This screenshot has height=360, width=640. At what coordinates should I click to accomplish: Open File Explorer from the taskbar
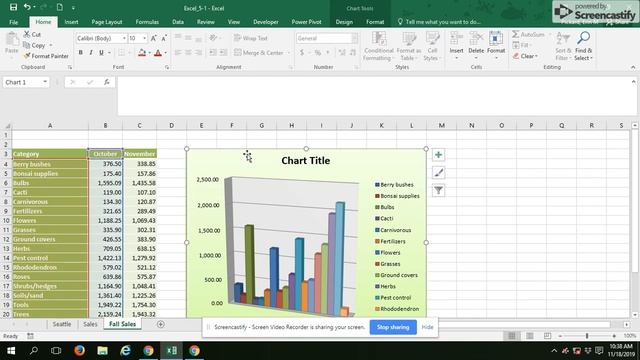pos(102,351)
